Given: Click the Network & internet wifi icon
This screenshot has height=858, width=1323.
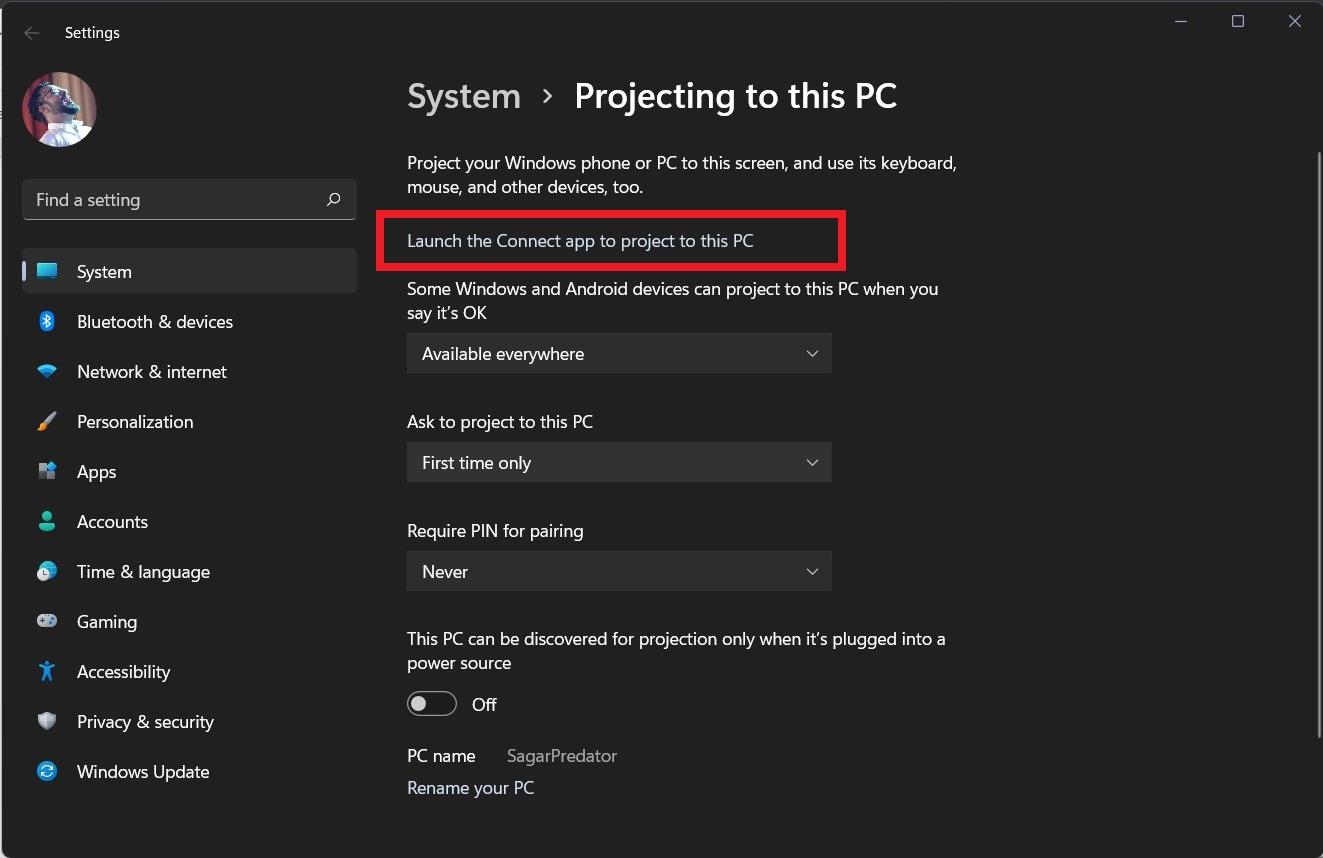Looking at the screenshot, I should pyautogui.click(x=47, y=372).
